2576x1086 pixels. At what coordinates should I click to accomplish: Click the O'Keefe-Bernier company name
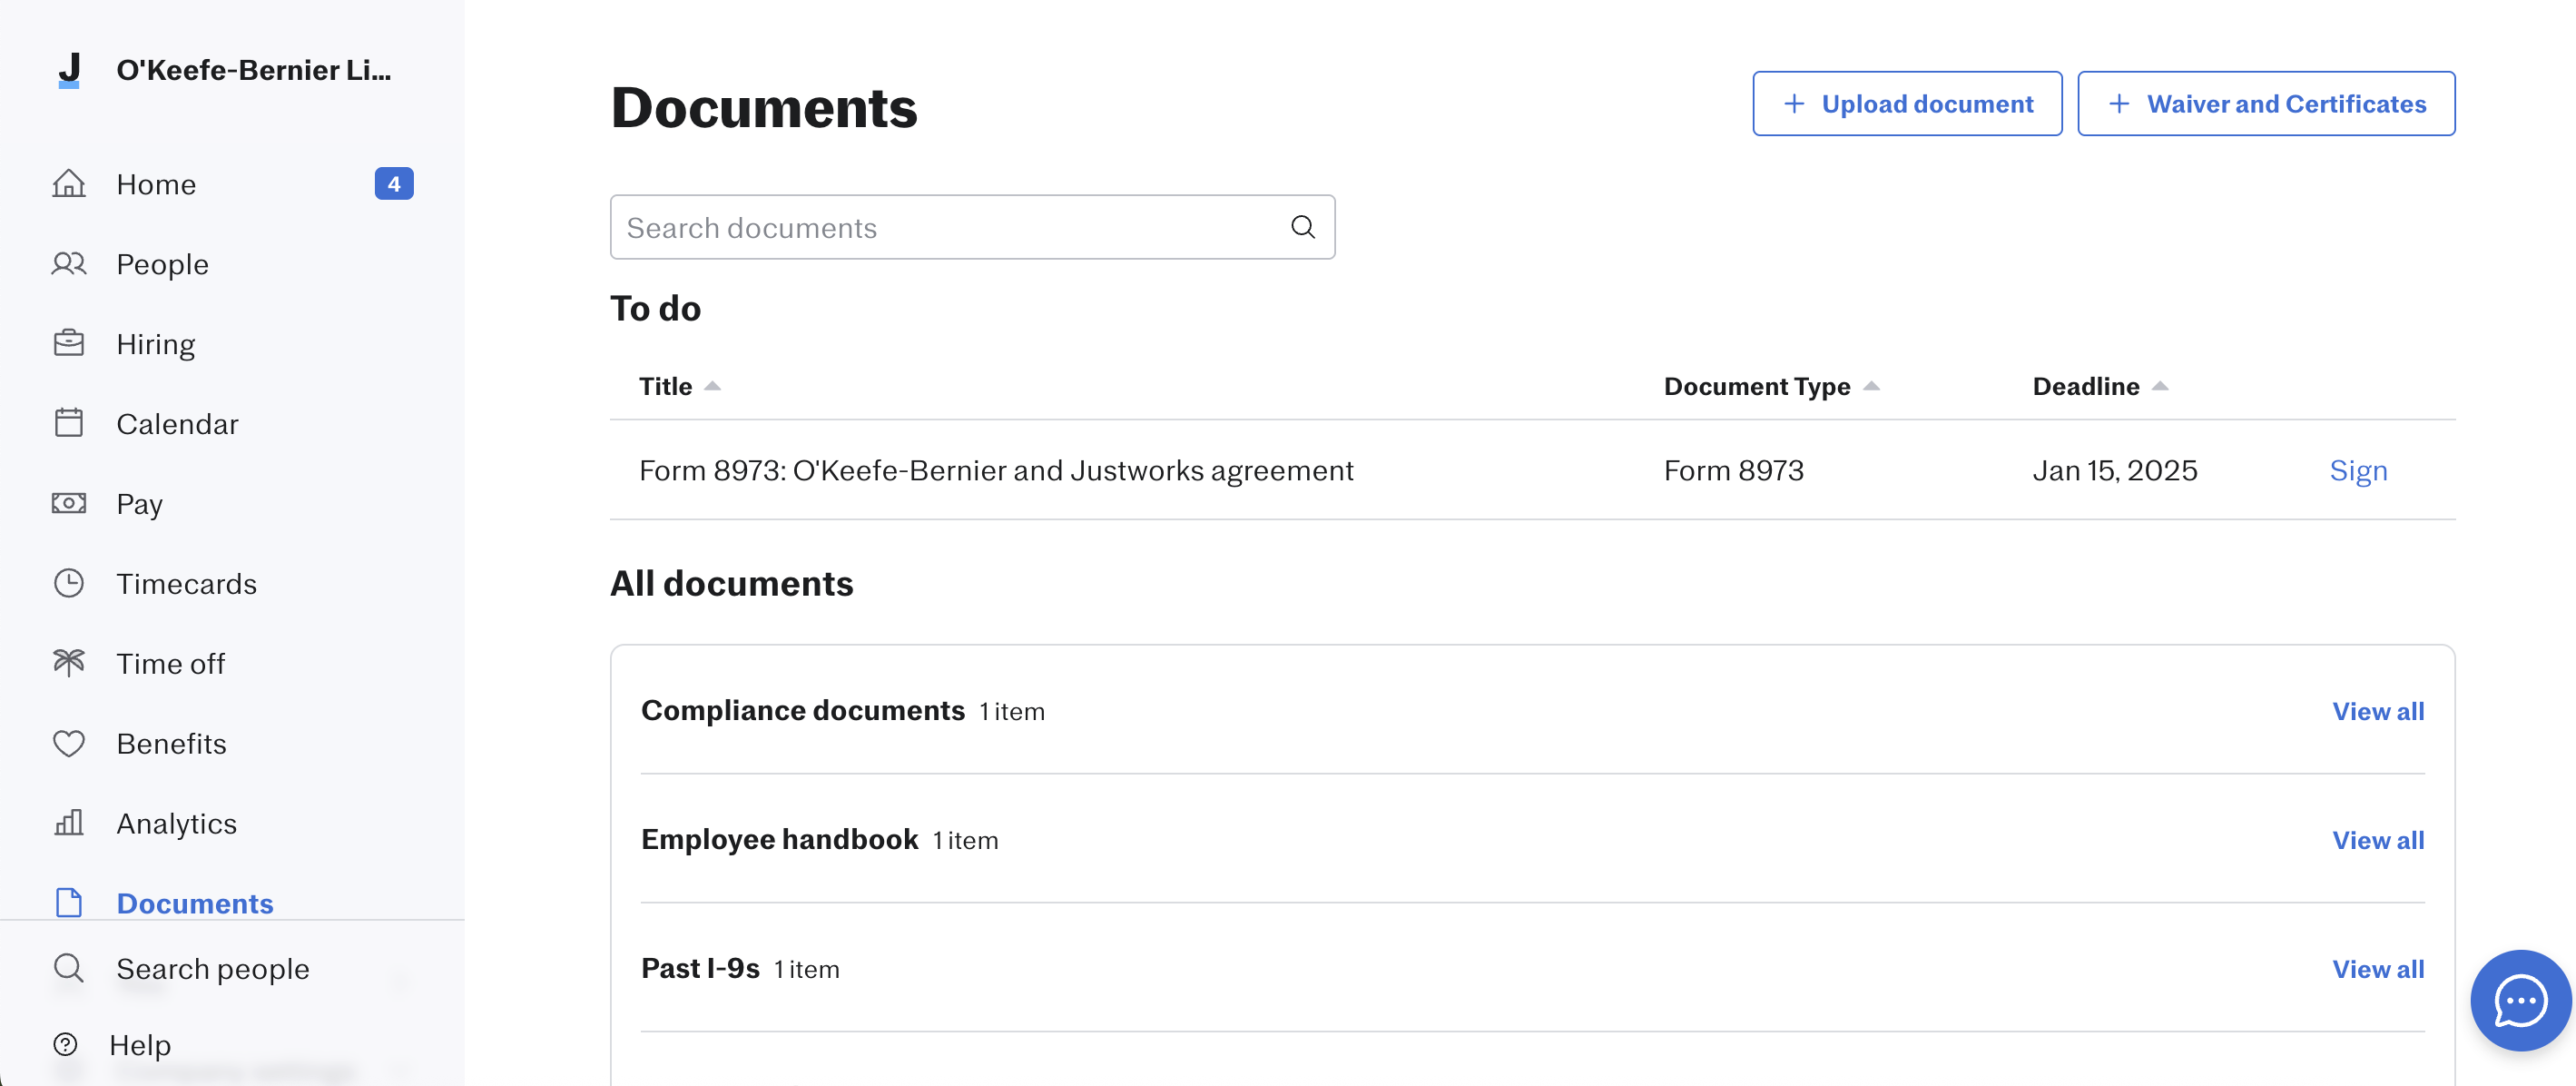click(253, 70)
